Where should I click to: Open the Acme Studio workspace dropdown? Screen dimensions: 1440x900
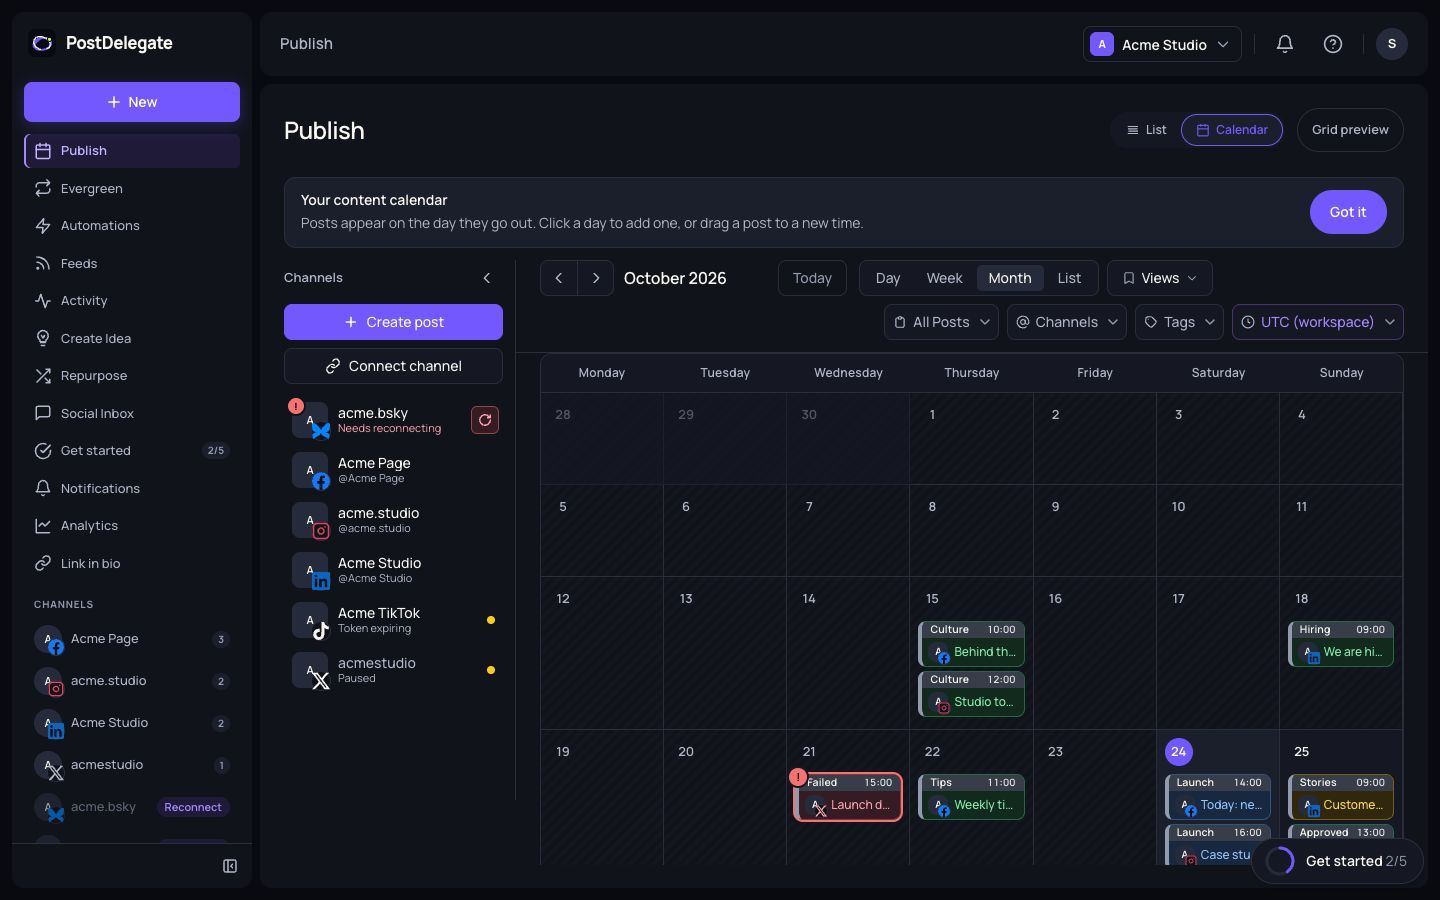(1162, 44)
